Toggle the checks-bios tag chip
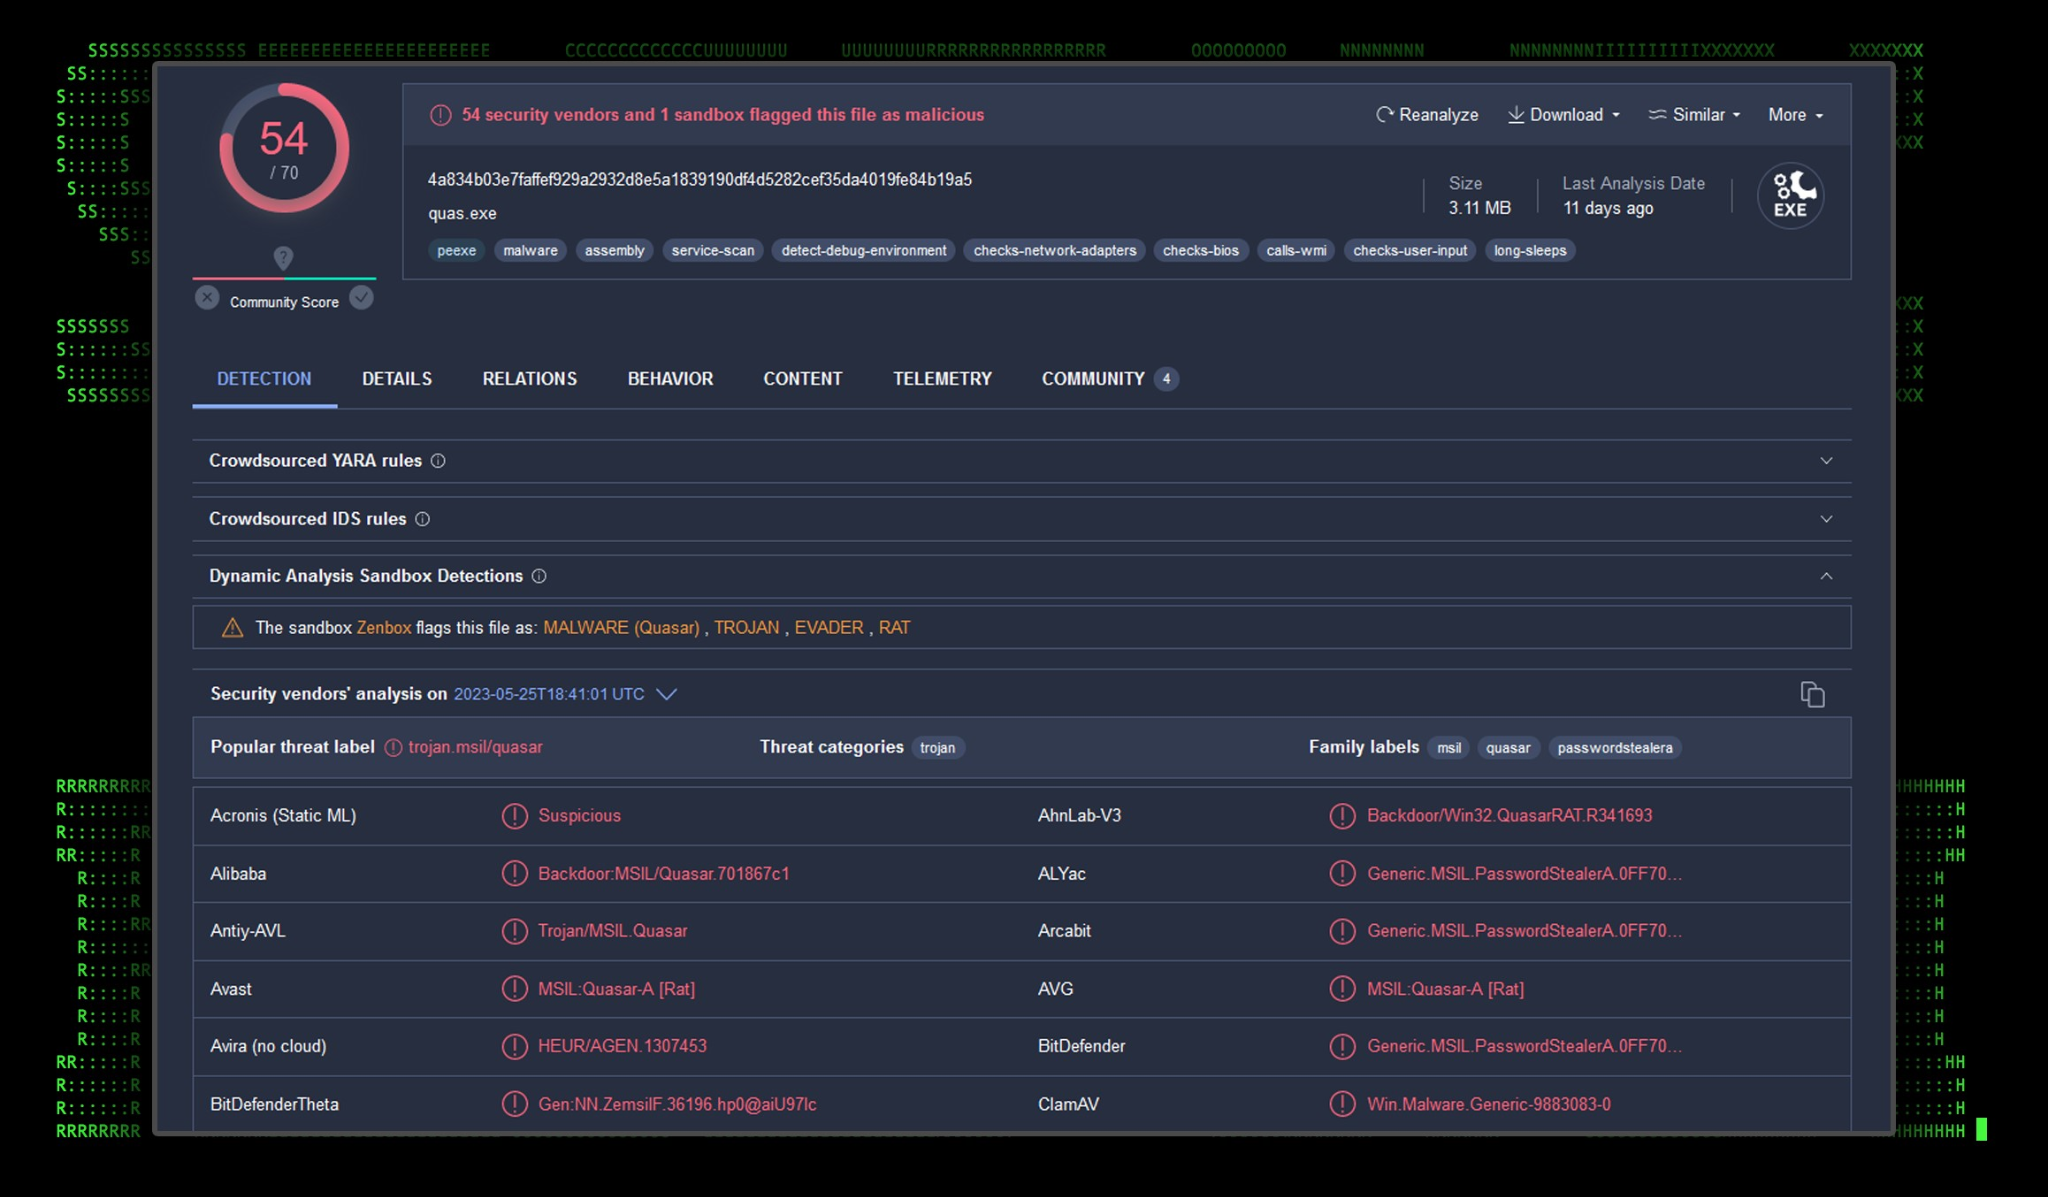The width and height of the screenshot is (2048, 1197). (x=1200, y=251)
